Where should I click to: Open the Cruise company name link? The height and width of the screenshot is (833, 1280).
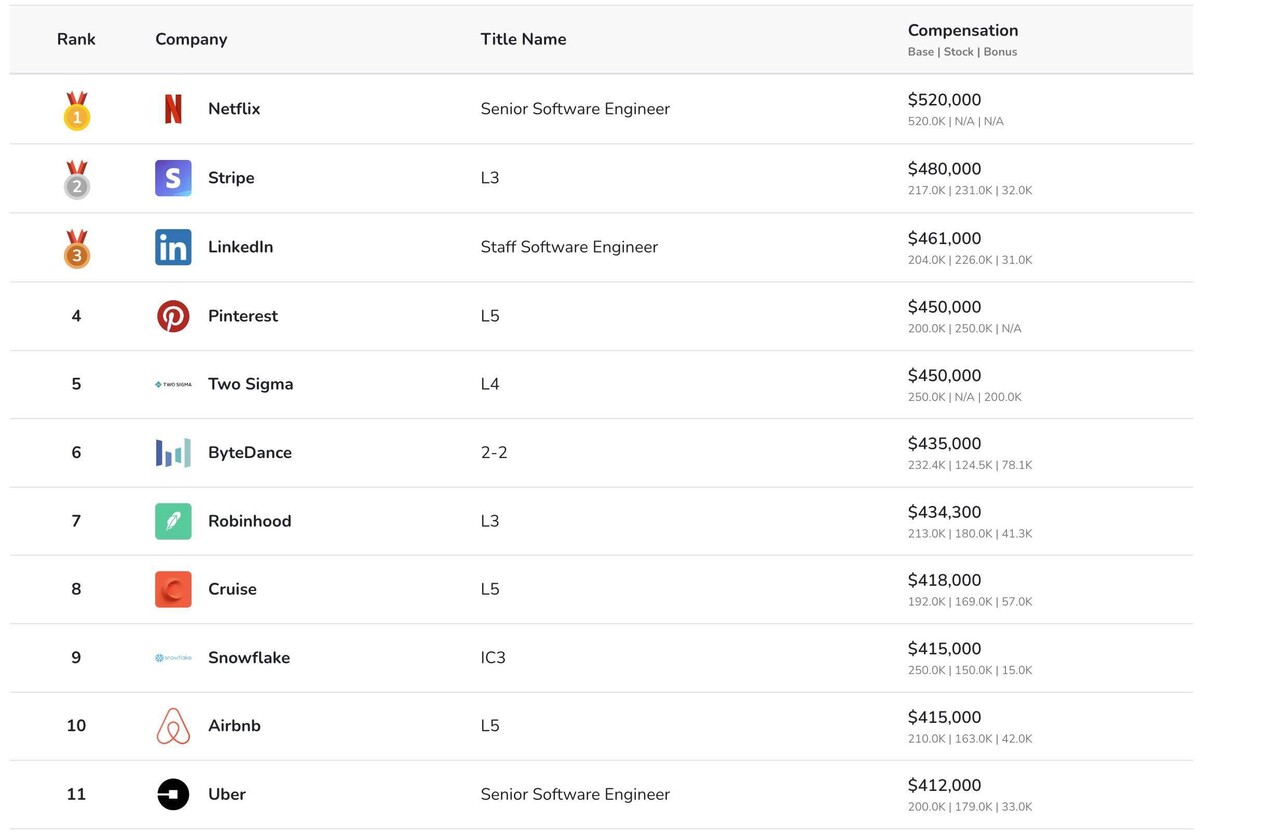point(232,589)
